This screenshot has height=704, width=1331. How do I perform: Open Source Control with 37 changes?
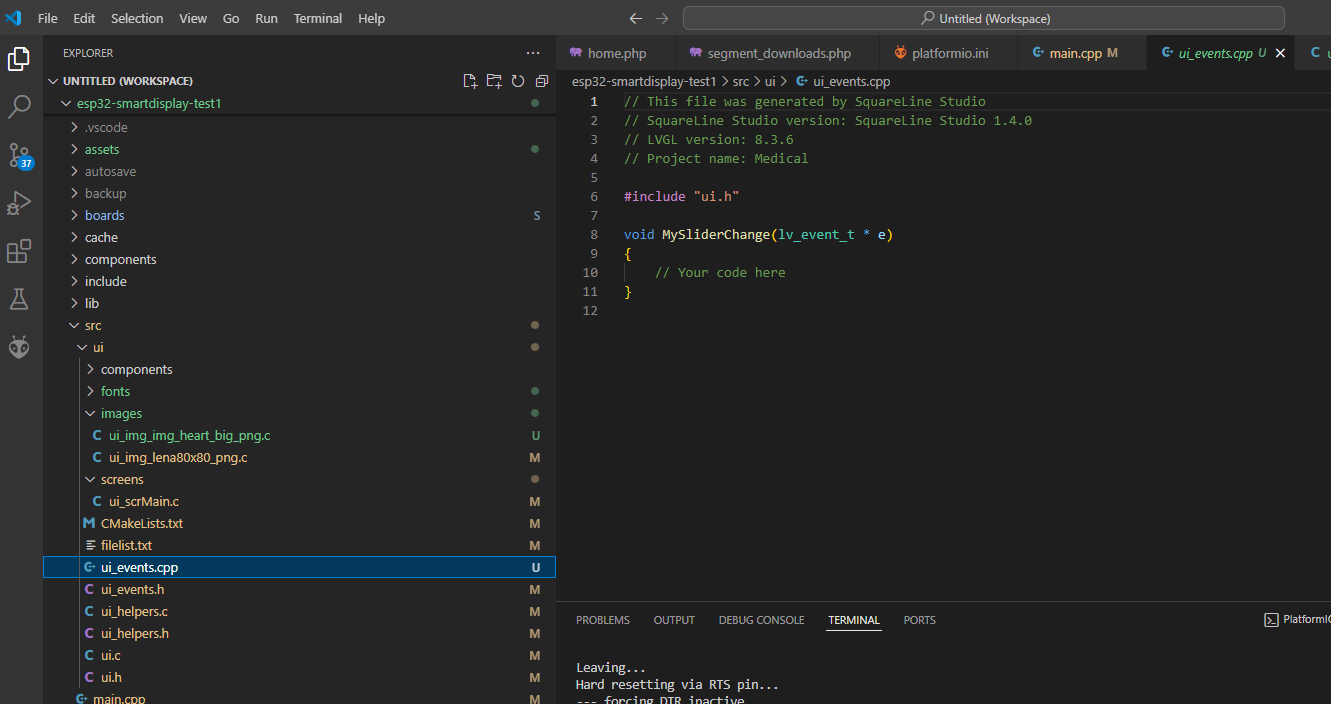coord(19,155)
